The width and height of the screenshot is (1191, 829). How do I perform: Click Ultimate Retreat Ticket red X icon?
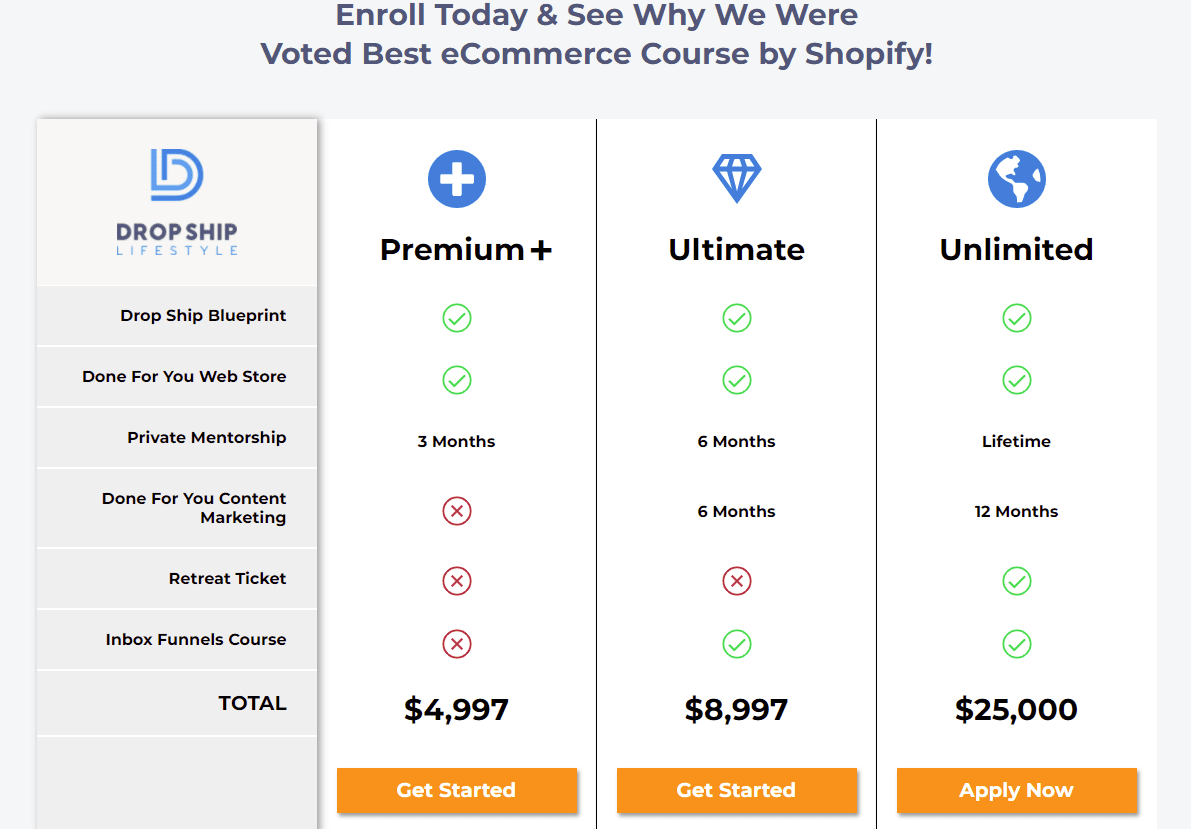click(737, 581)
